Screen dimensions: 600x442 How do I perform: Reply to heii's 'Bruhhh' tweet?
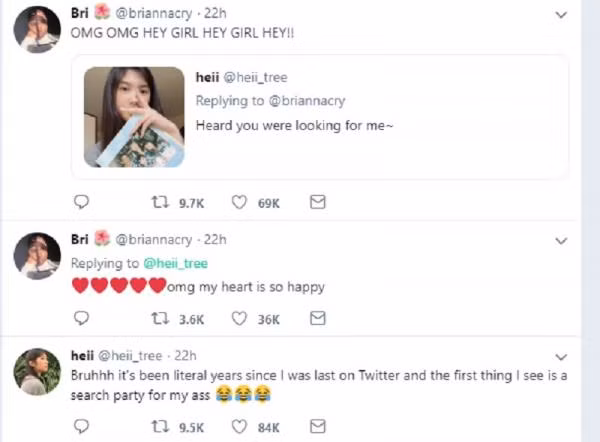tap(81, 426)
